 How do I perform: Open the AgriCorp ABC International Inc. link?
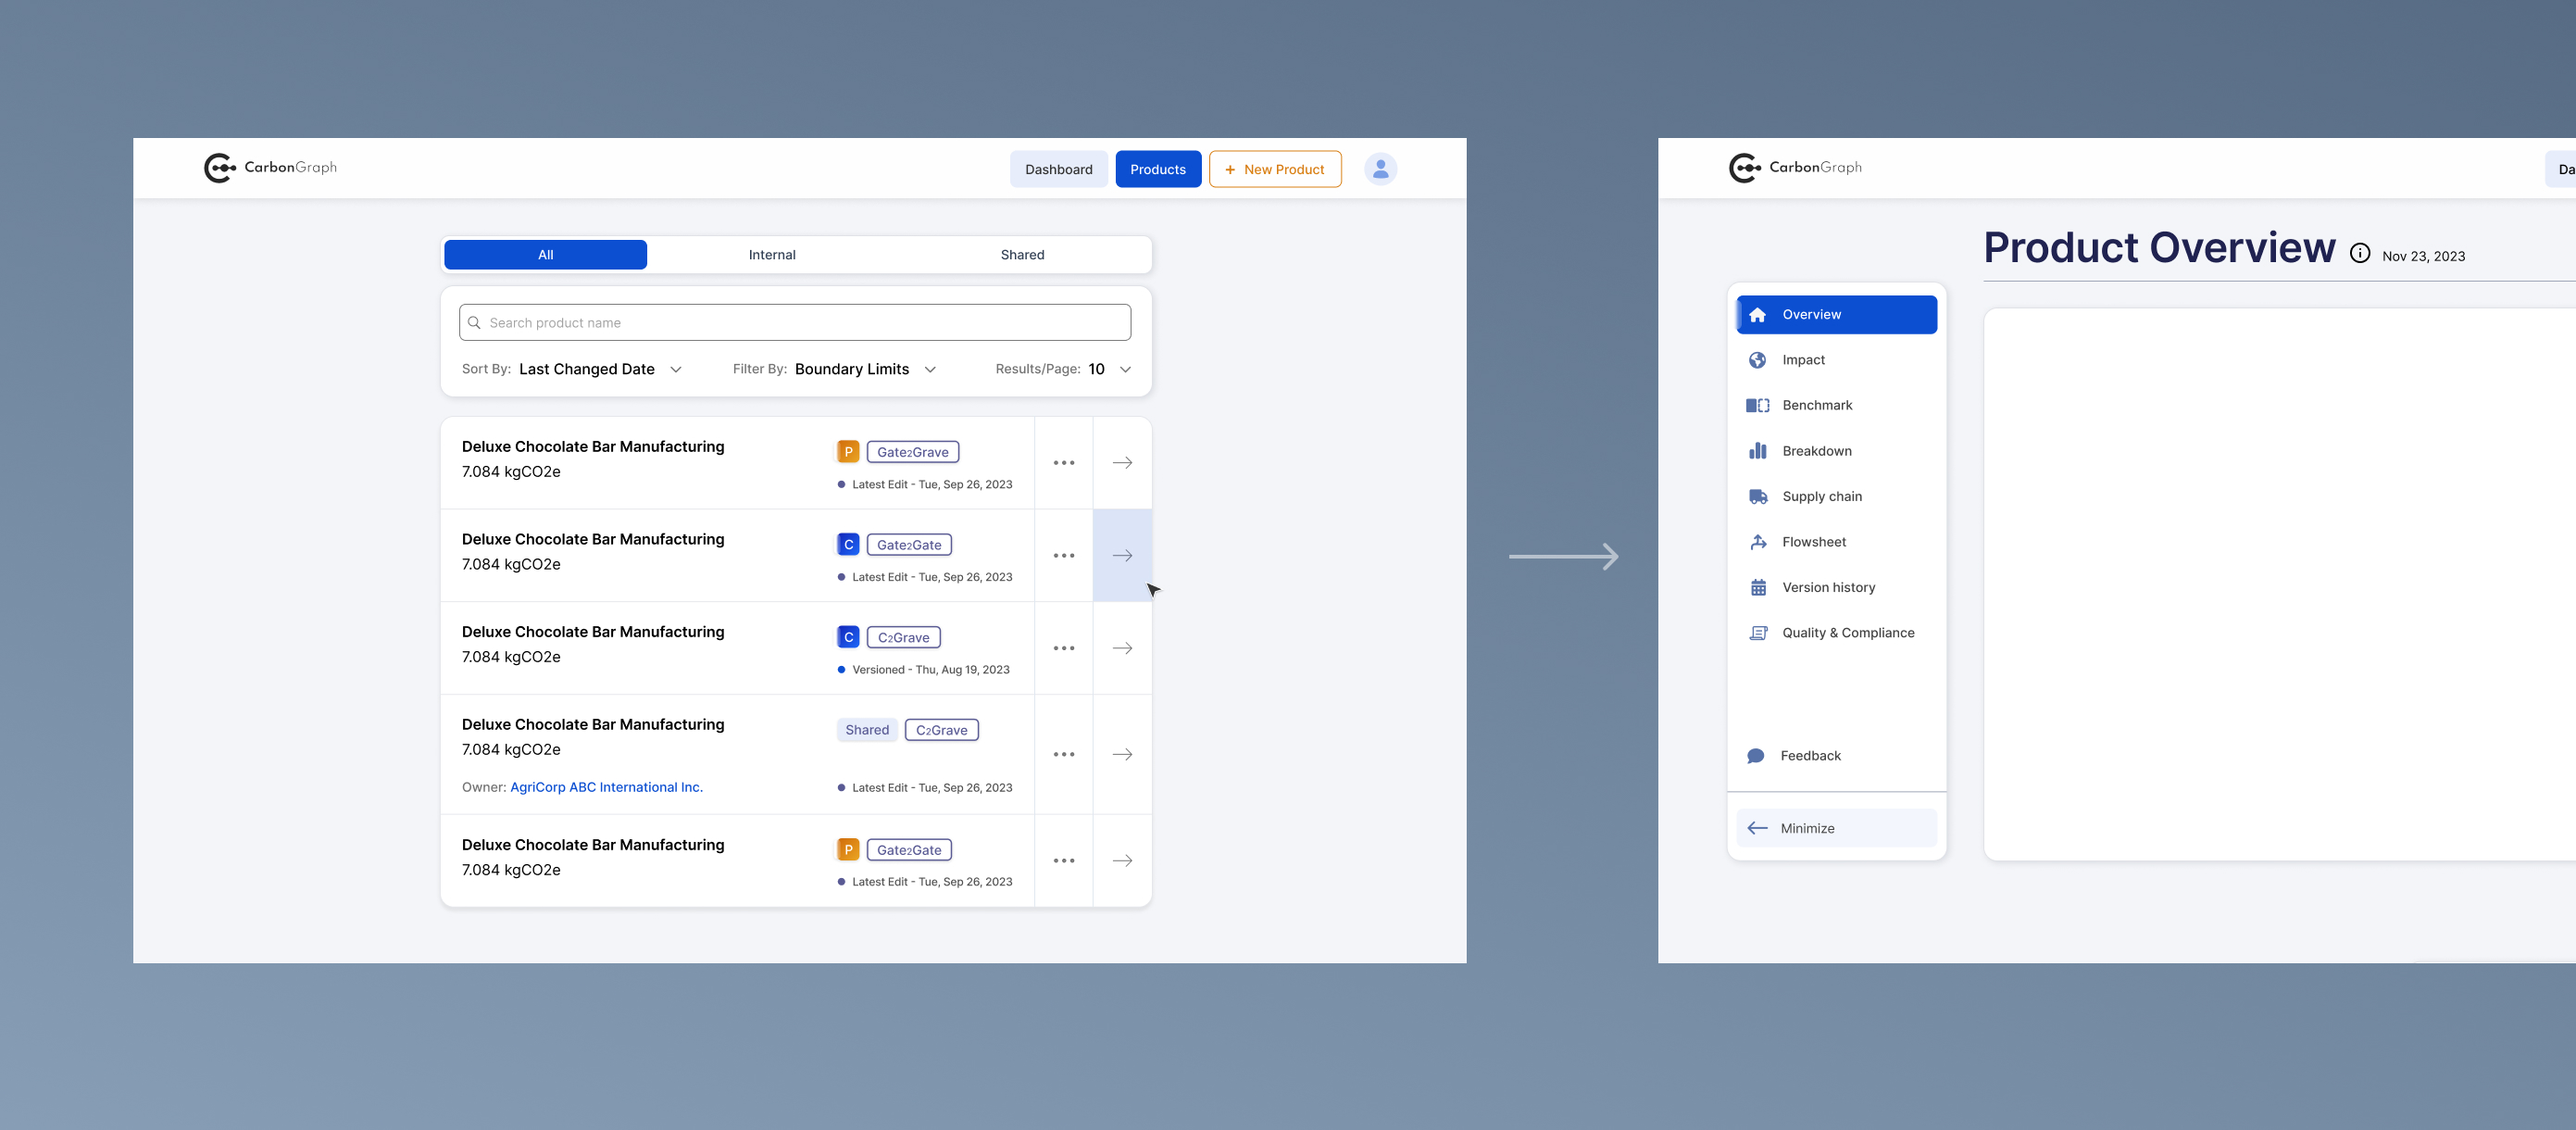pos(606,787)
